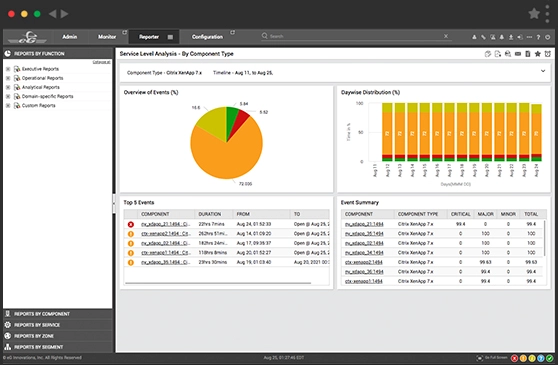This screenshot has height=365, width=558.
Task: Open the Reports By Service section
Action: [58, 325]
